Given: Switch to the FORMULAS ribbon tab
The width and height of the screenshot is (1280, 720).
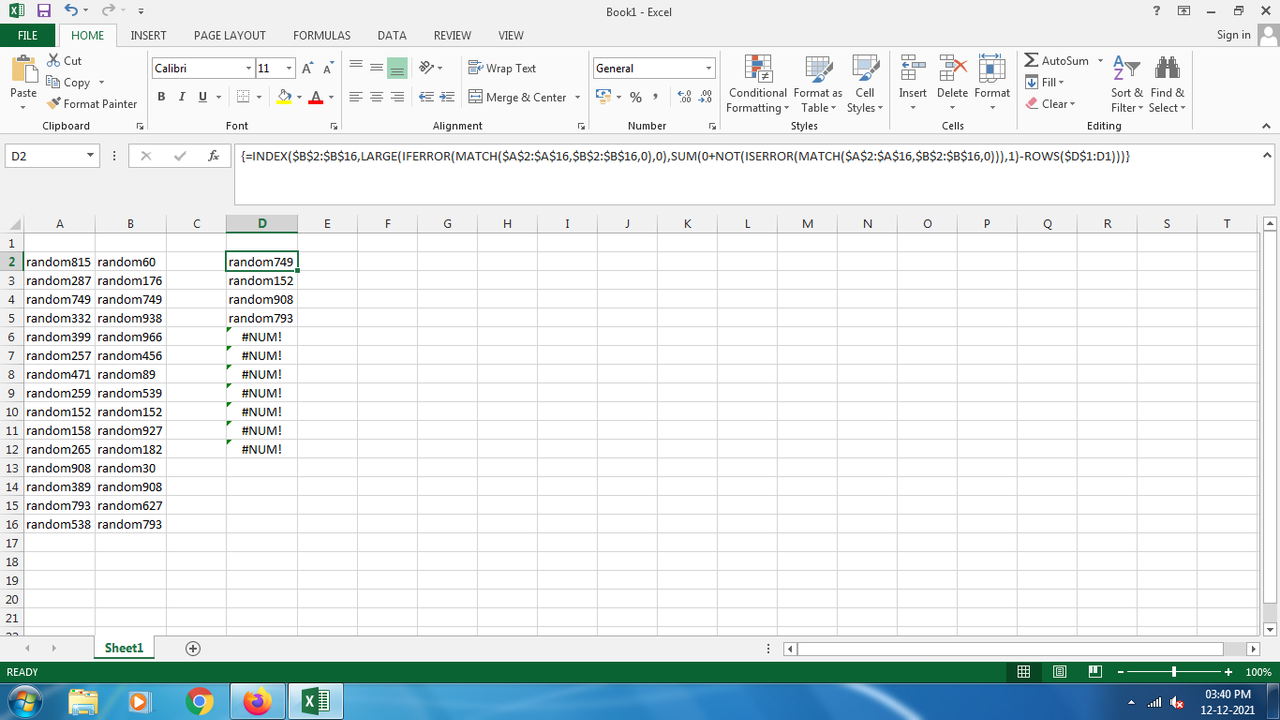Looking at the screenshot, I should tap(321, 35).
